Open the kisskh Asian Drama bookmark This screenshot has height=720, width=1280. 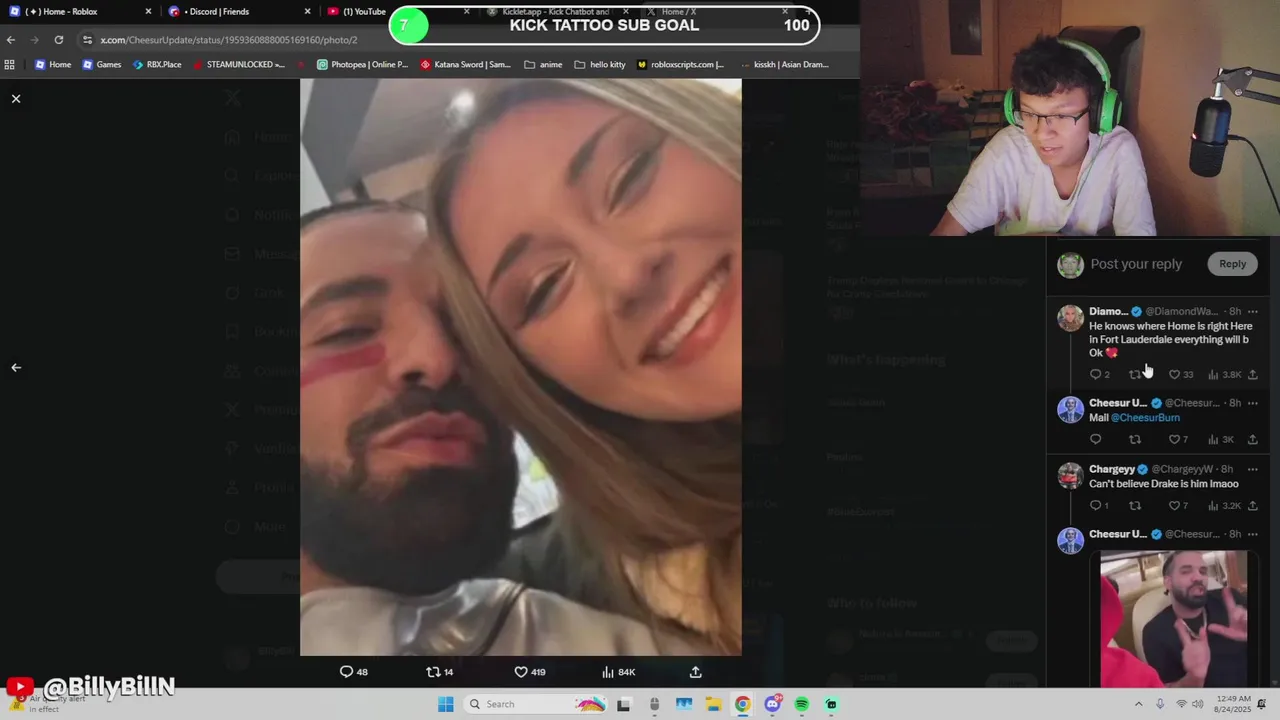point(786,64)
